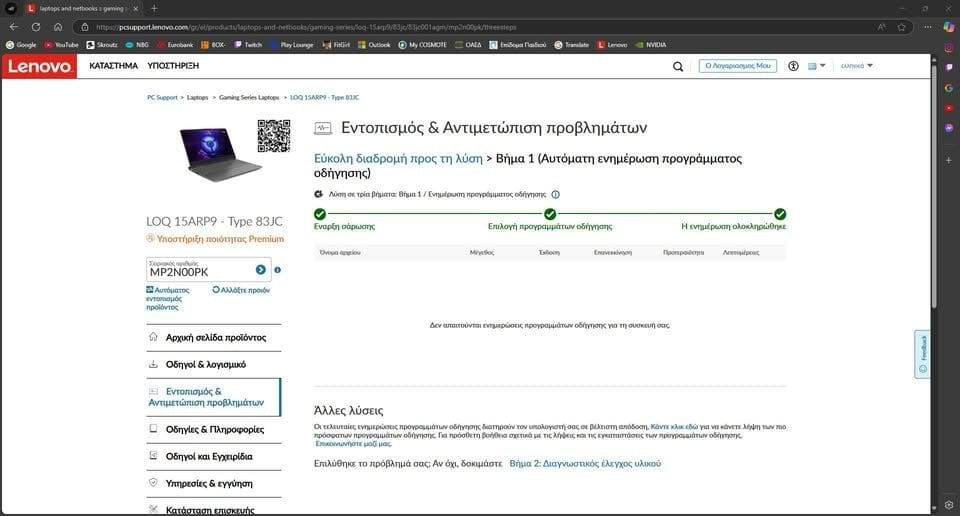Click browser Back button
The height and width of the screenshot is (516, 960).
(14, 27)
